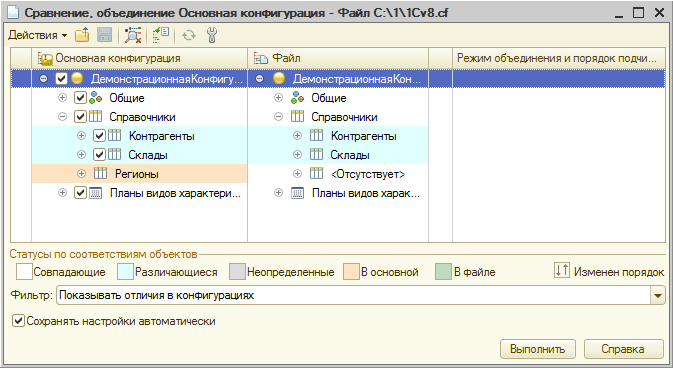Click the comparison report toolbar icon
This screenshot has width=673, height=368.
161,35
